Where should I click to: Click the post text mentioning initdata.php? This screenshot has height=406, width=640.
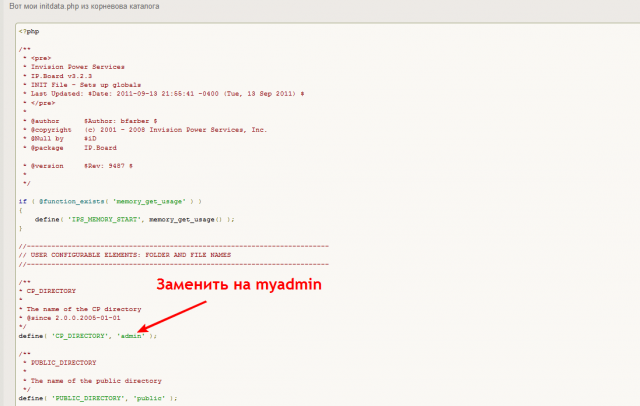pos(84,7)
